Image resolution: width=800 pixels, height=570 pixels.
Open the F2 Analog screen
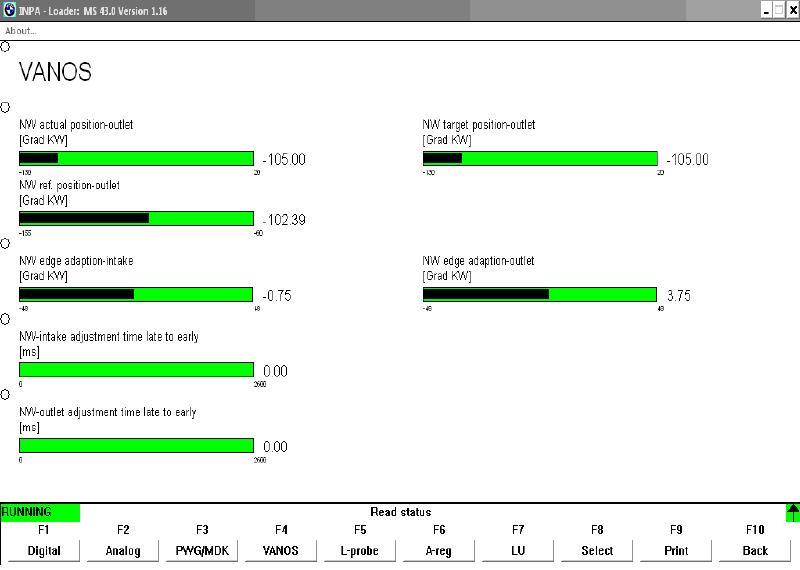(123, 551)
